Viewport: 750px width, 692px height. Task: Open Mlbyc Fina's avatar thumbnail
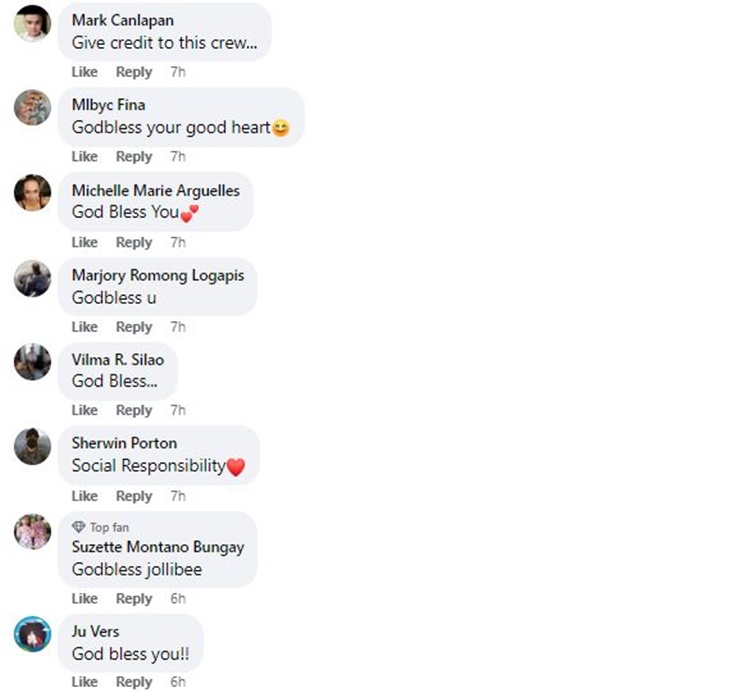[x=33, y=108]
